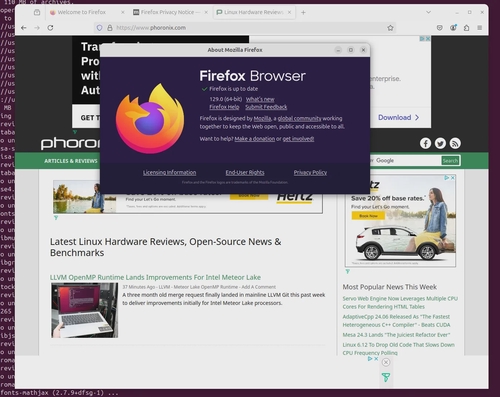Open the Firefox hamburger application menu
This screenshot has height=397, width=500.
480,28
